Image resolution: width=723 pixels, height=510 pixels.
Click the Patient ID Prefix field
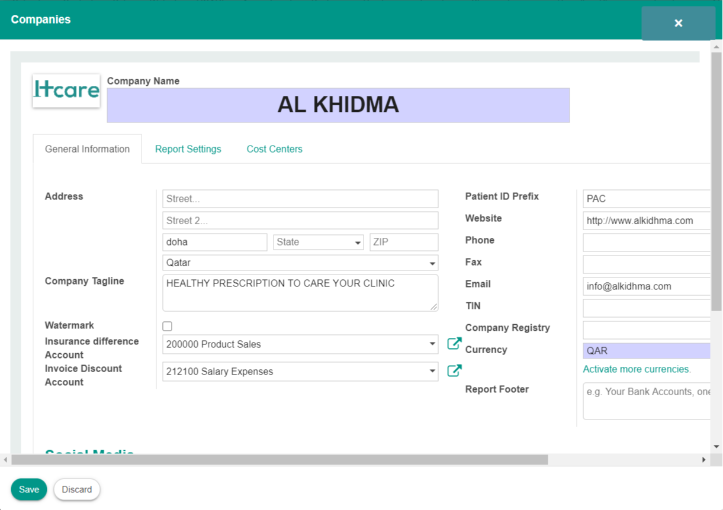646,199
